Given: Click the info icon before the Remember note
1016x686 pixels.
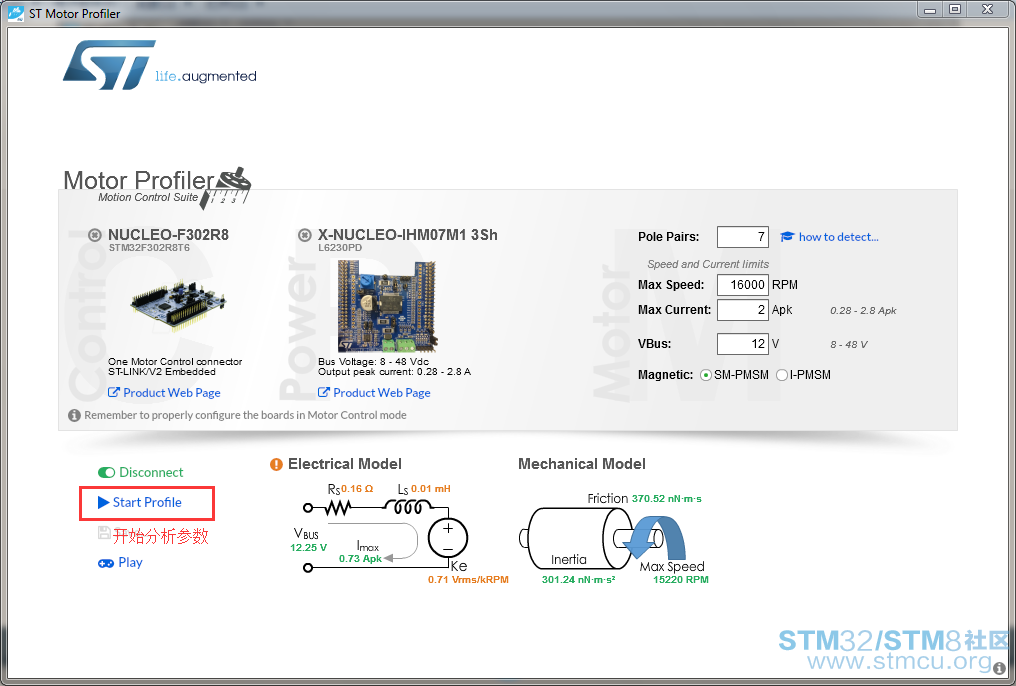Looking at the screenshot, I should coord(75,415).
